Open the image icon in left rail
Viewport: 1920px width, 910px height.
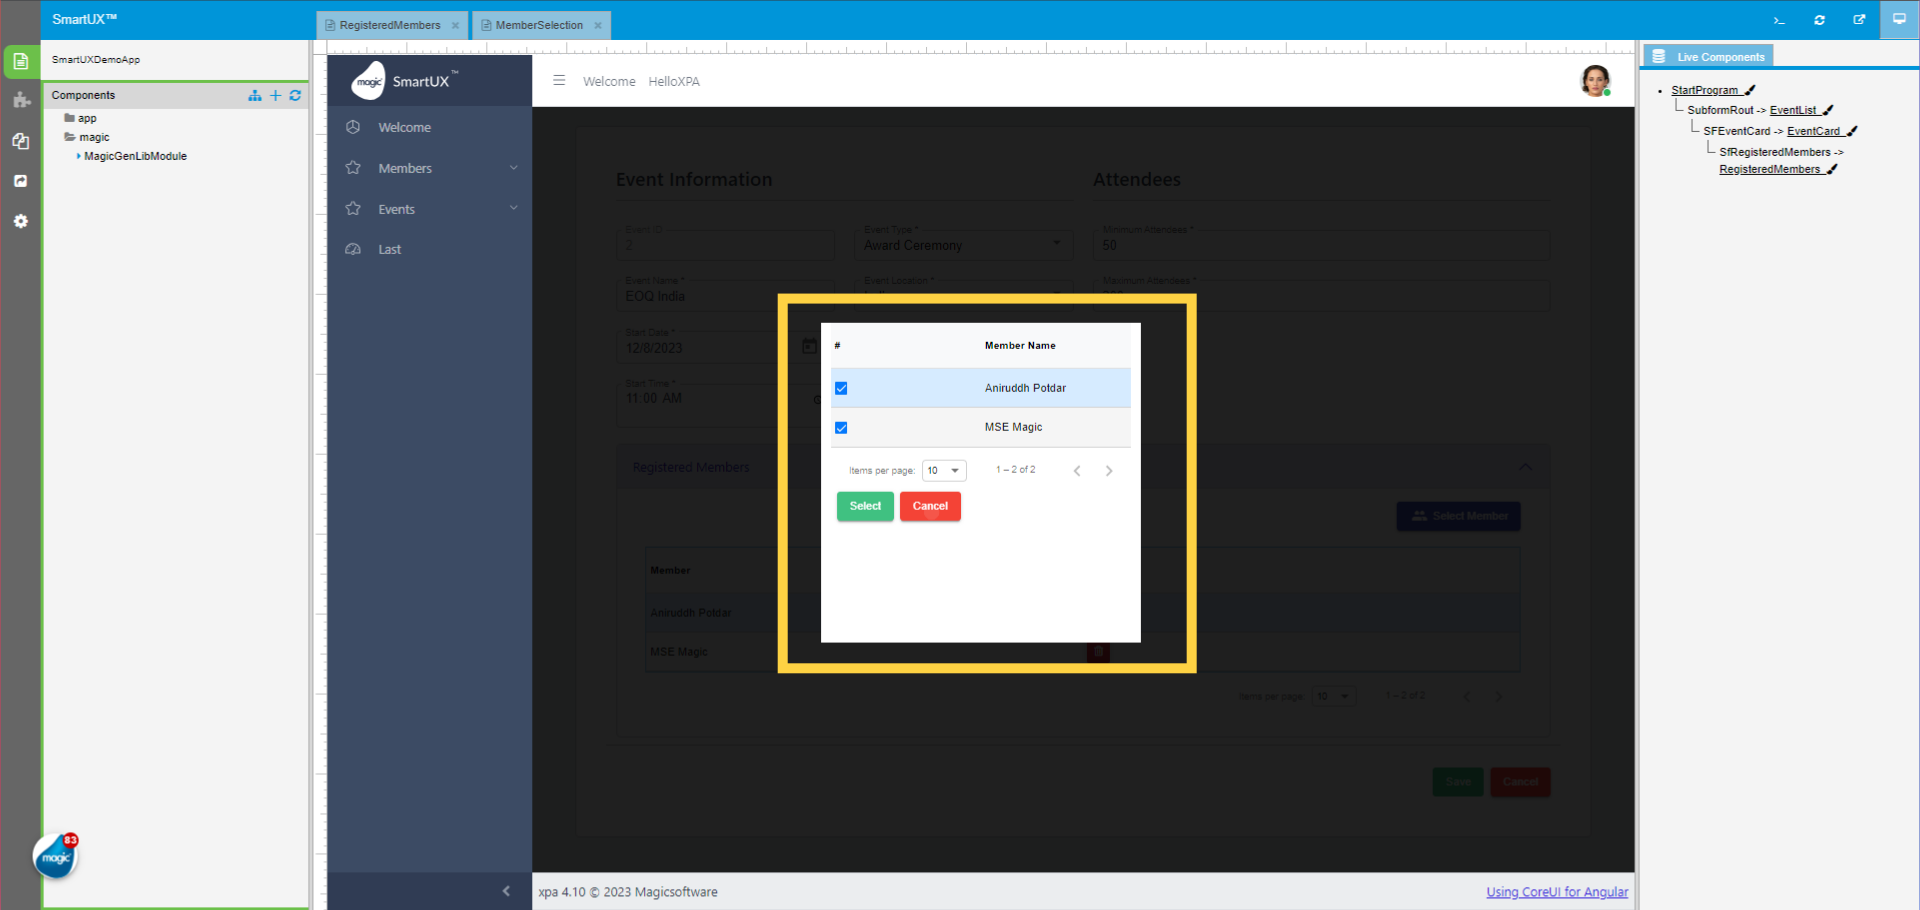coord(21,181)
